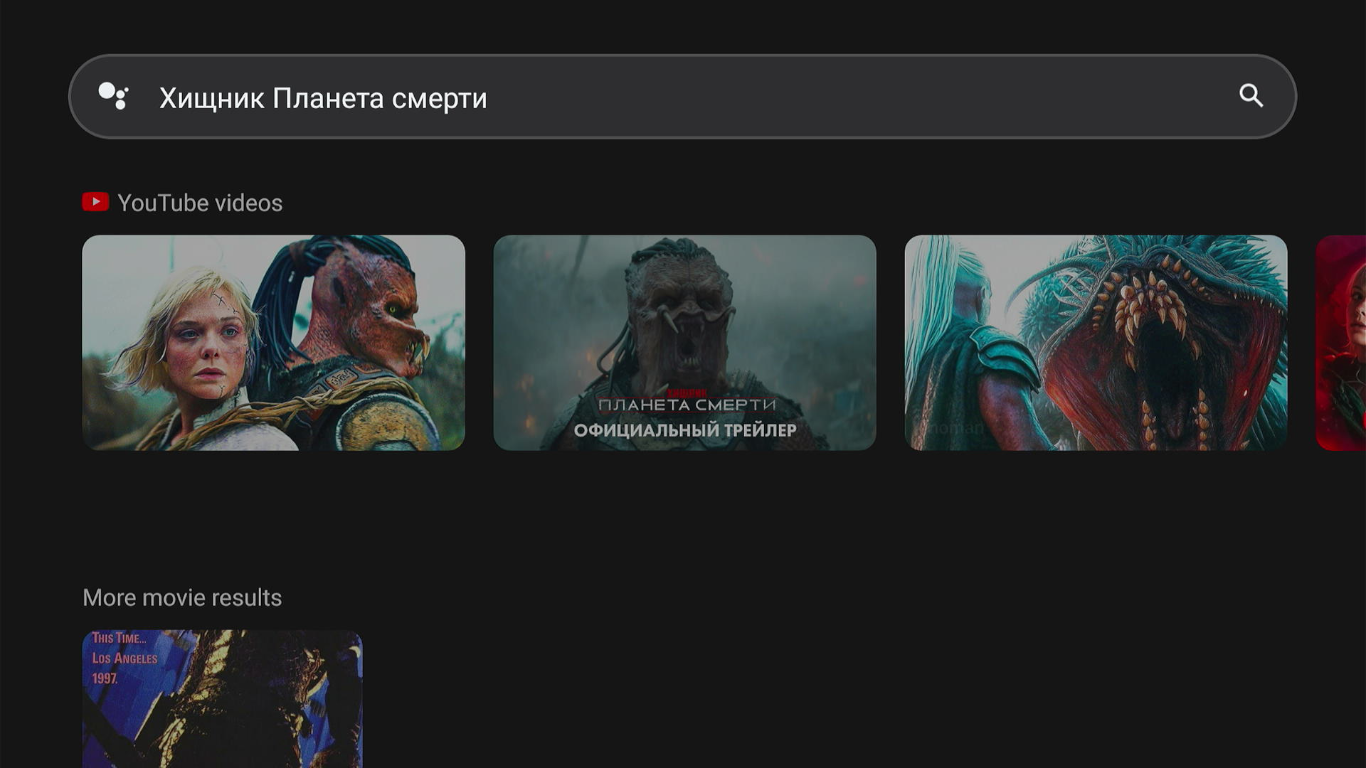The height and width of the screenshot is (768, 1366).
Task: Select the partially visible red video thumbnail
Action: coord(1341,343)
